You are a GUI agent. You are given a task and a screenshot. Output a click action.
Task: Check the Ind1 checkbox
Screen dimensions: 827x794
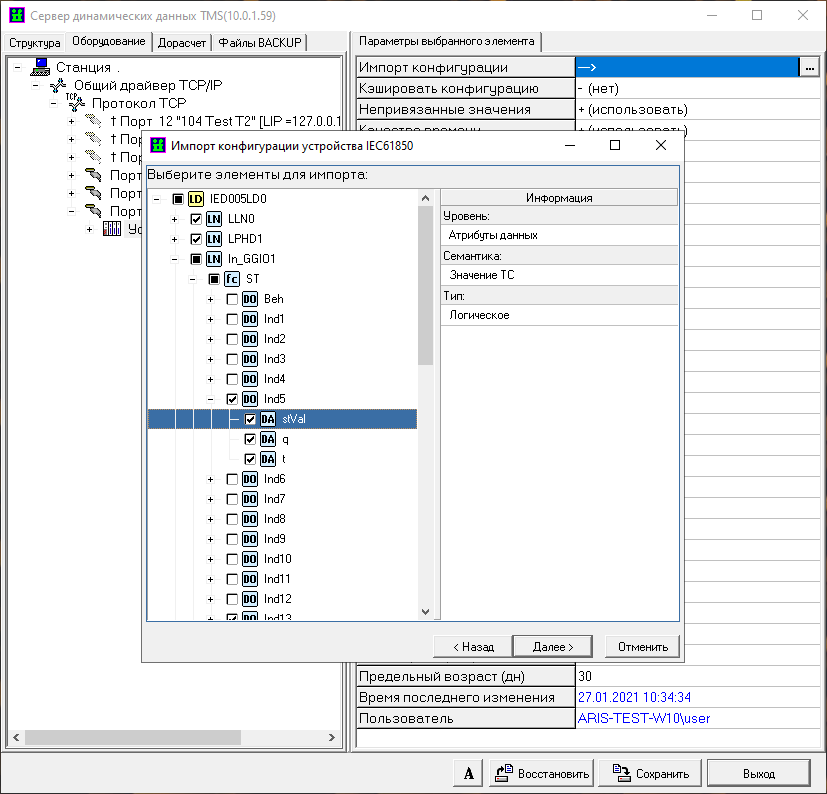[232, 319]
